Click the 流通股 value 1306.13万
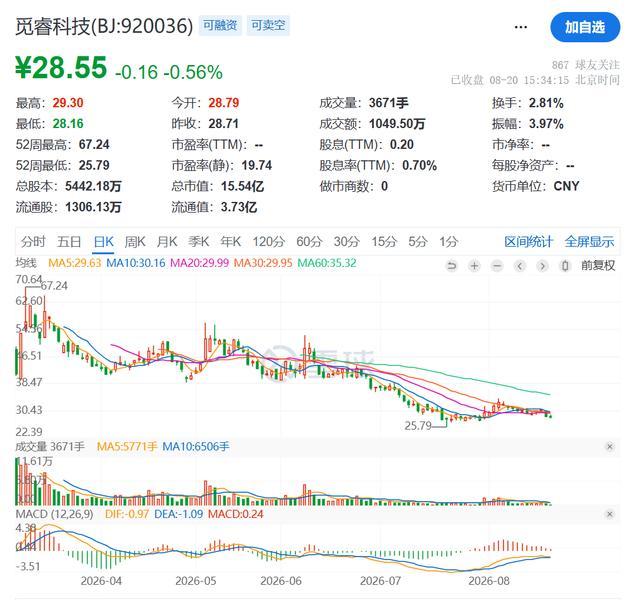 tap(93, 207)
